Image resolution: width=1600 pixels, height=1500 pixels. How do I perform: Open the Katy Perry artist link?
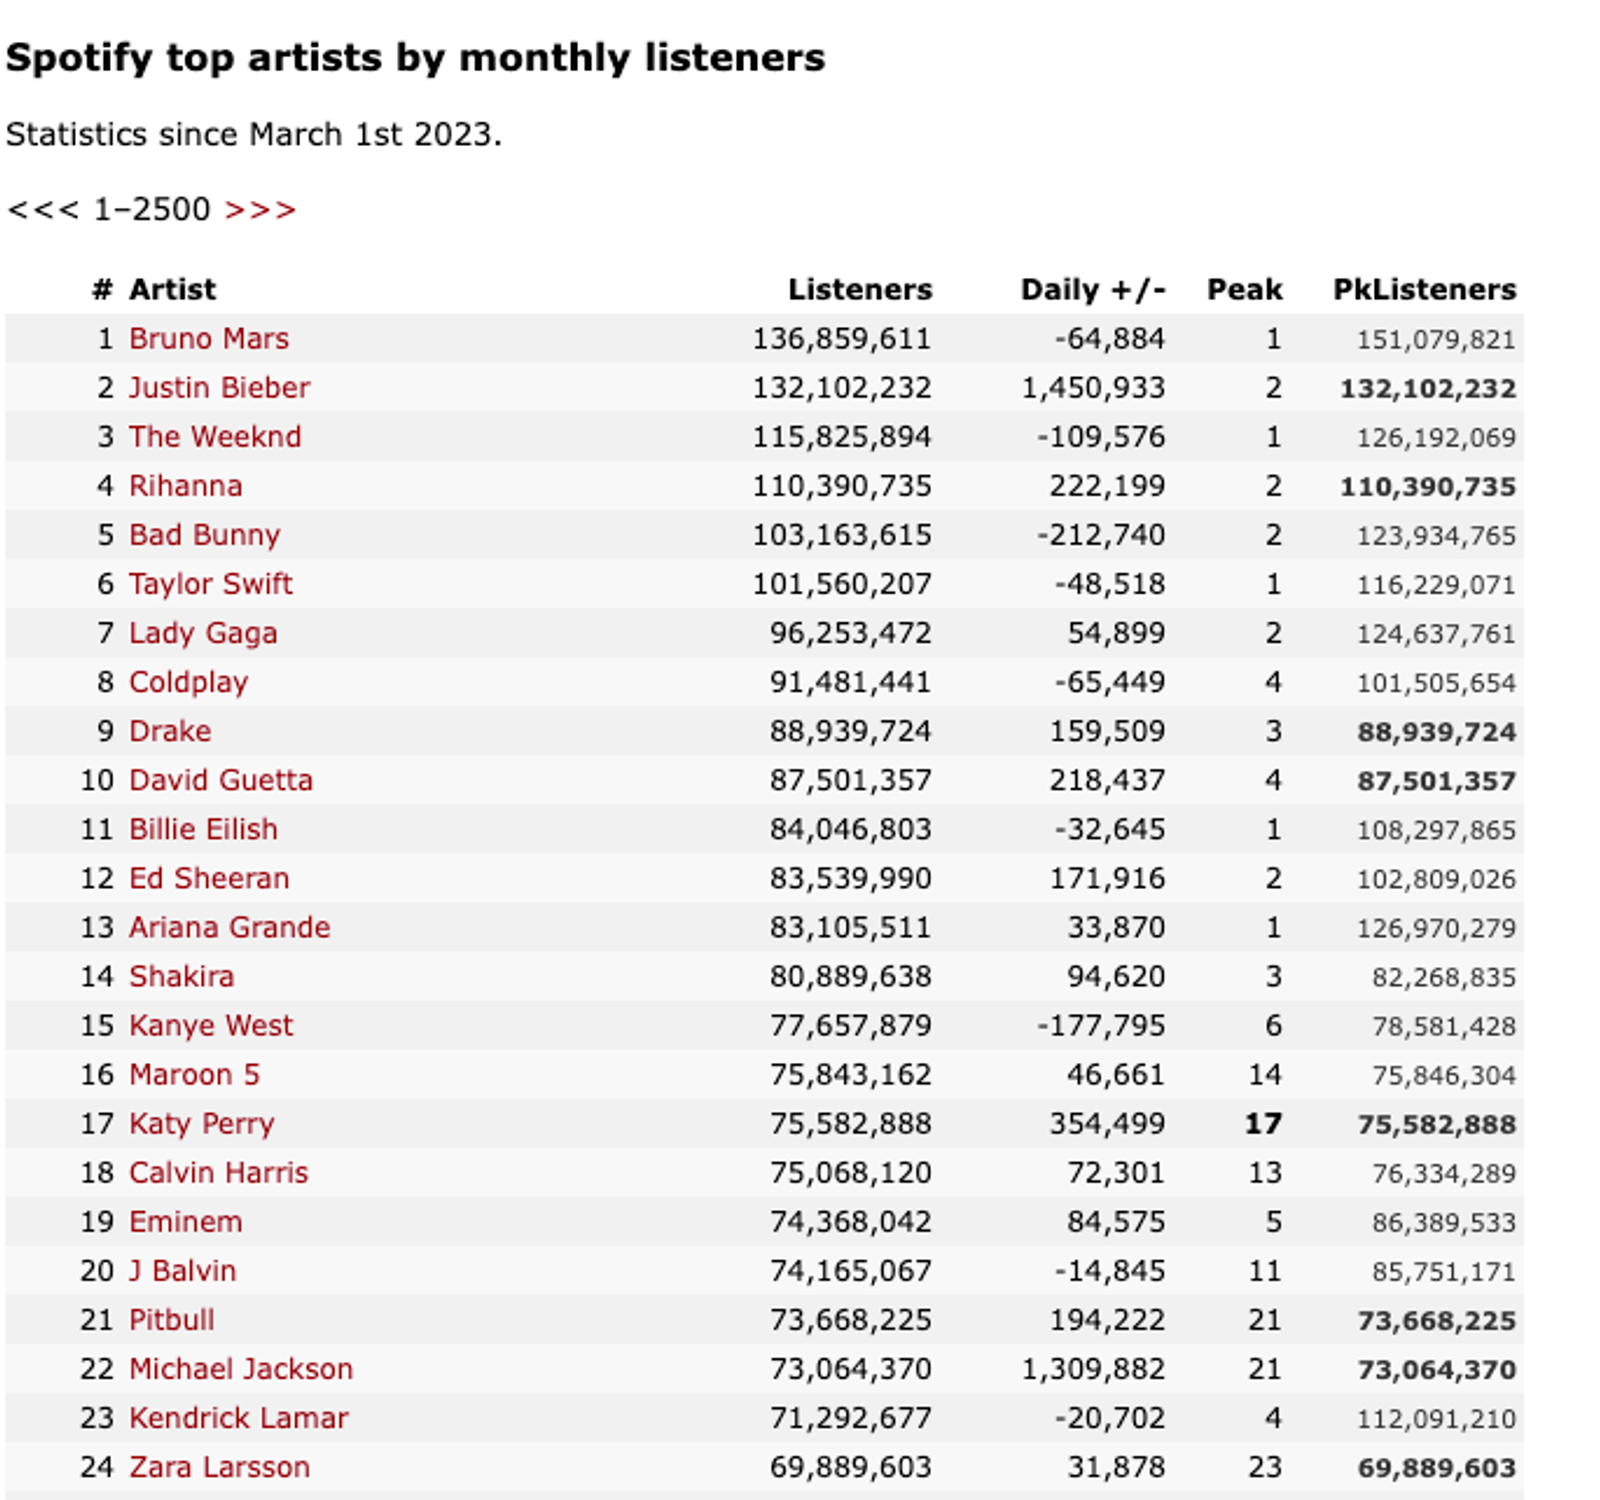click(x=201, y=1124)
